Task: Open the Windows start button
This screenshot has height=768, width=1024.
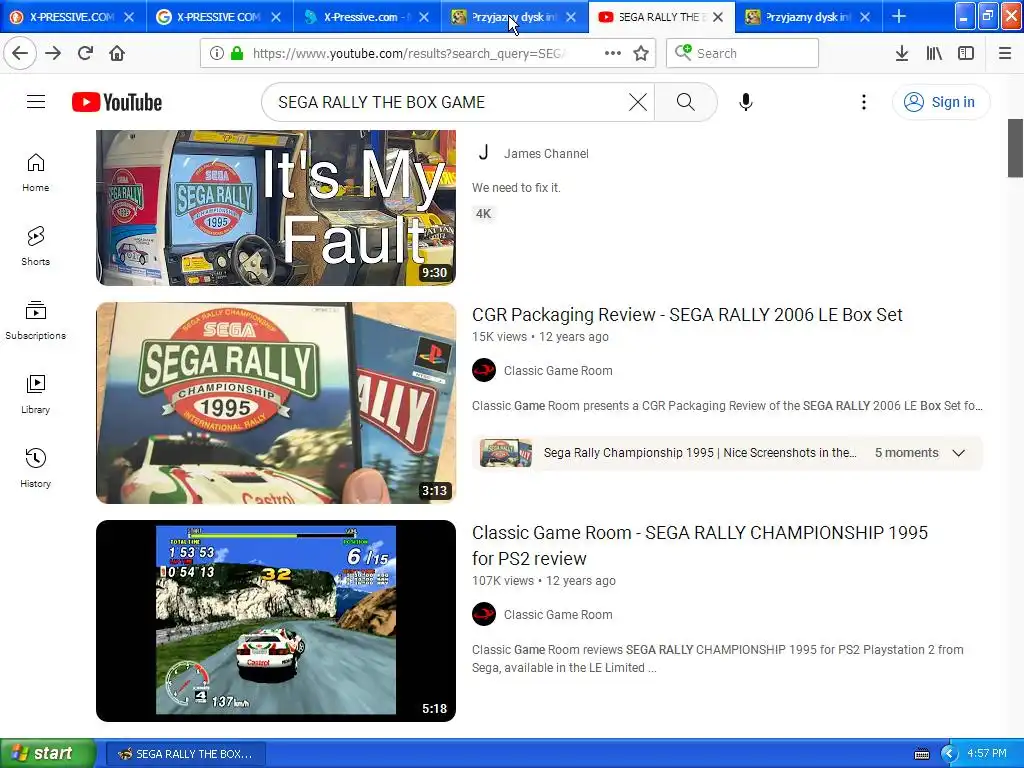Action: 47,753
